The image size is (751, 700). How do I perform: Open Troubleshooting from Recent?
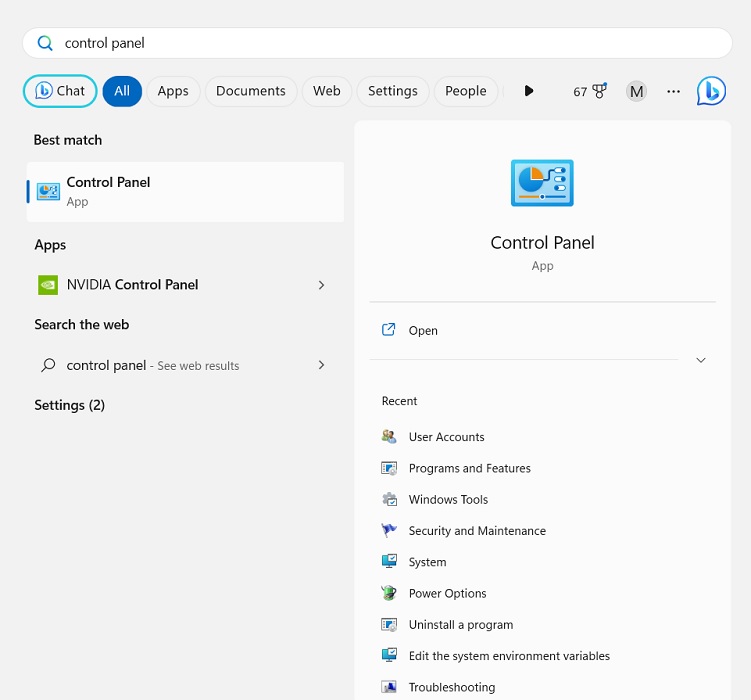pos(452,688)
